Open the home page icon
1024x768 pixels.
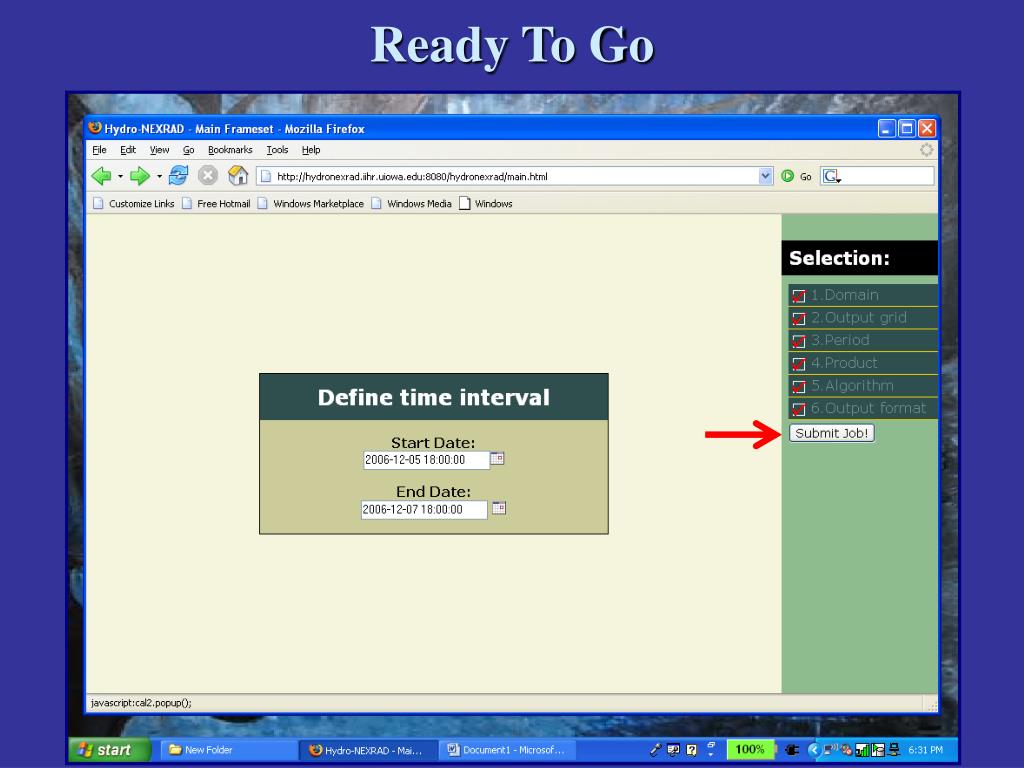coord(238,175)
